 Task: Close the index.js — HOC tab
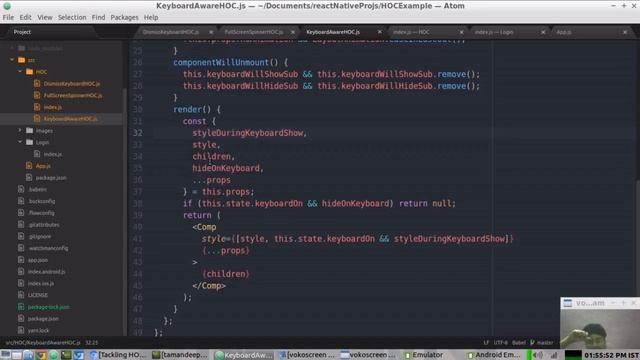pos(461,32)
